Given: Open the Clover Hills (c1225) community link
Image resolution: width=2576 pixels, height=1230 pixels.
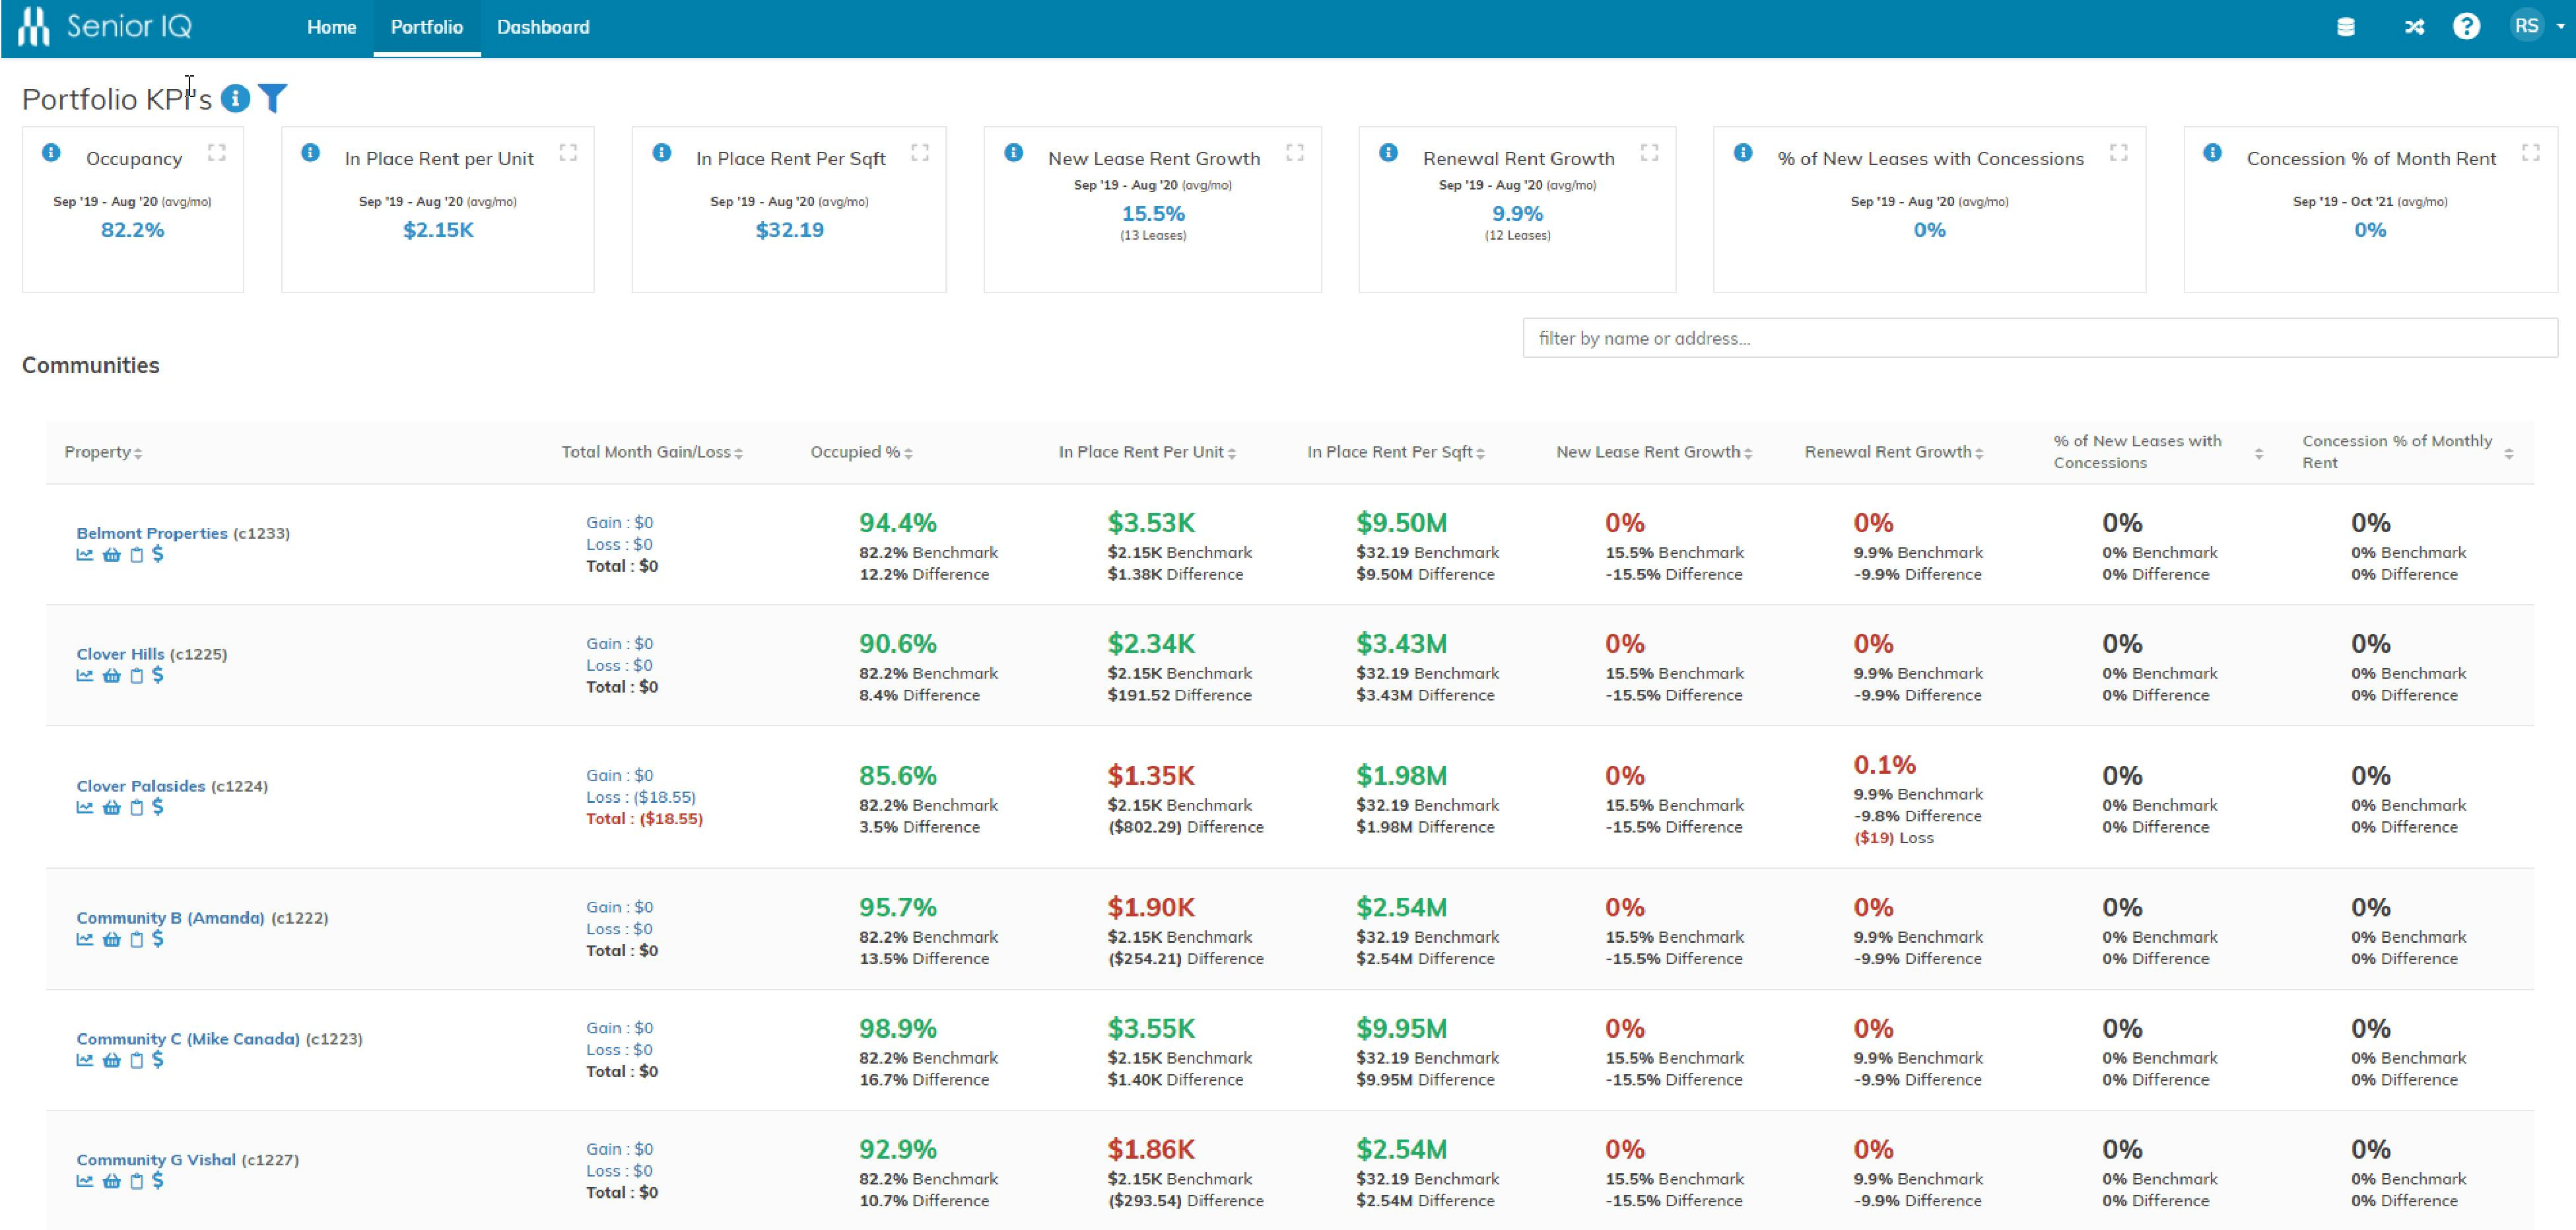Looking at the screenshot, I should 120,653.
